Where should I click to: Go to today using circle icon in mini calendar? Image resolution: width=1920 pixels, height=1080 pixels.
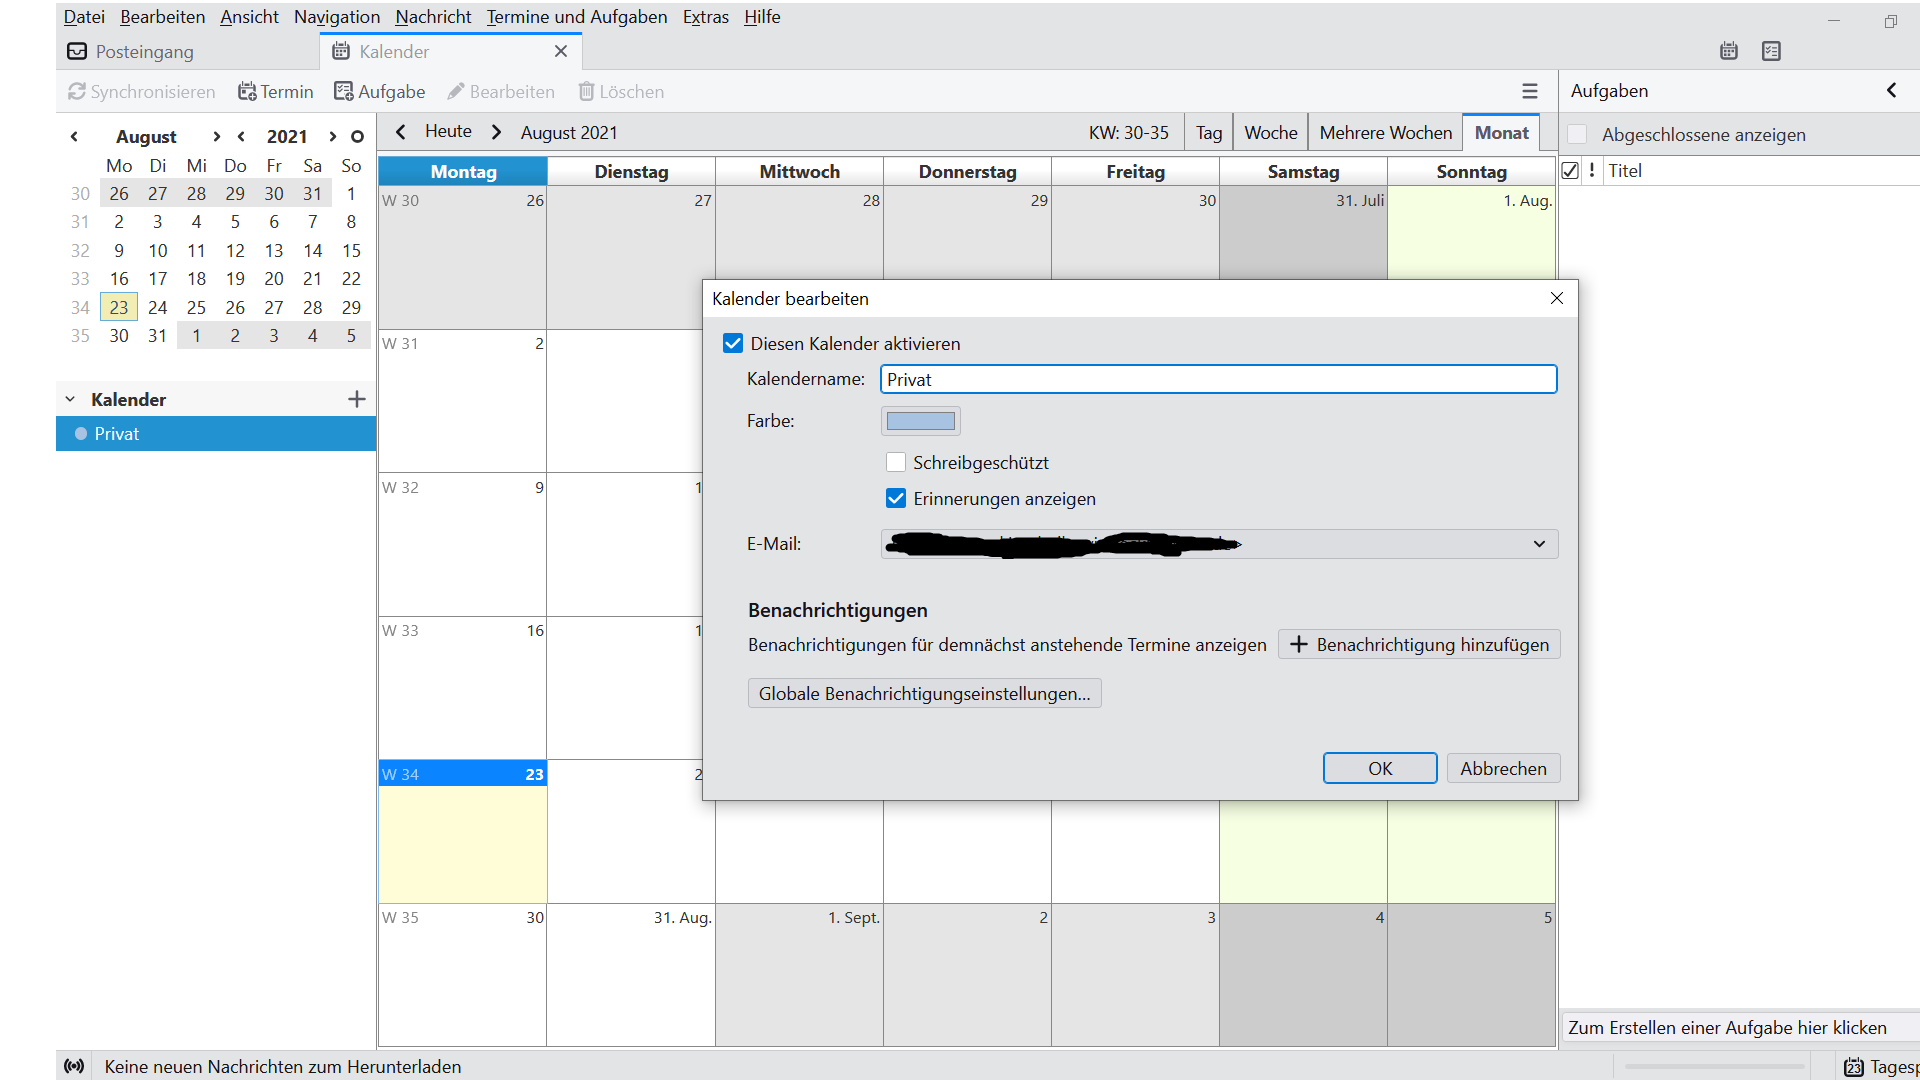(x=357, y=137)
